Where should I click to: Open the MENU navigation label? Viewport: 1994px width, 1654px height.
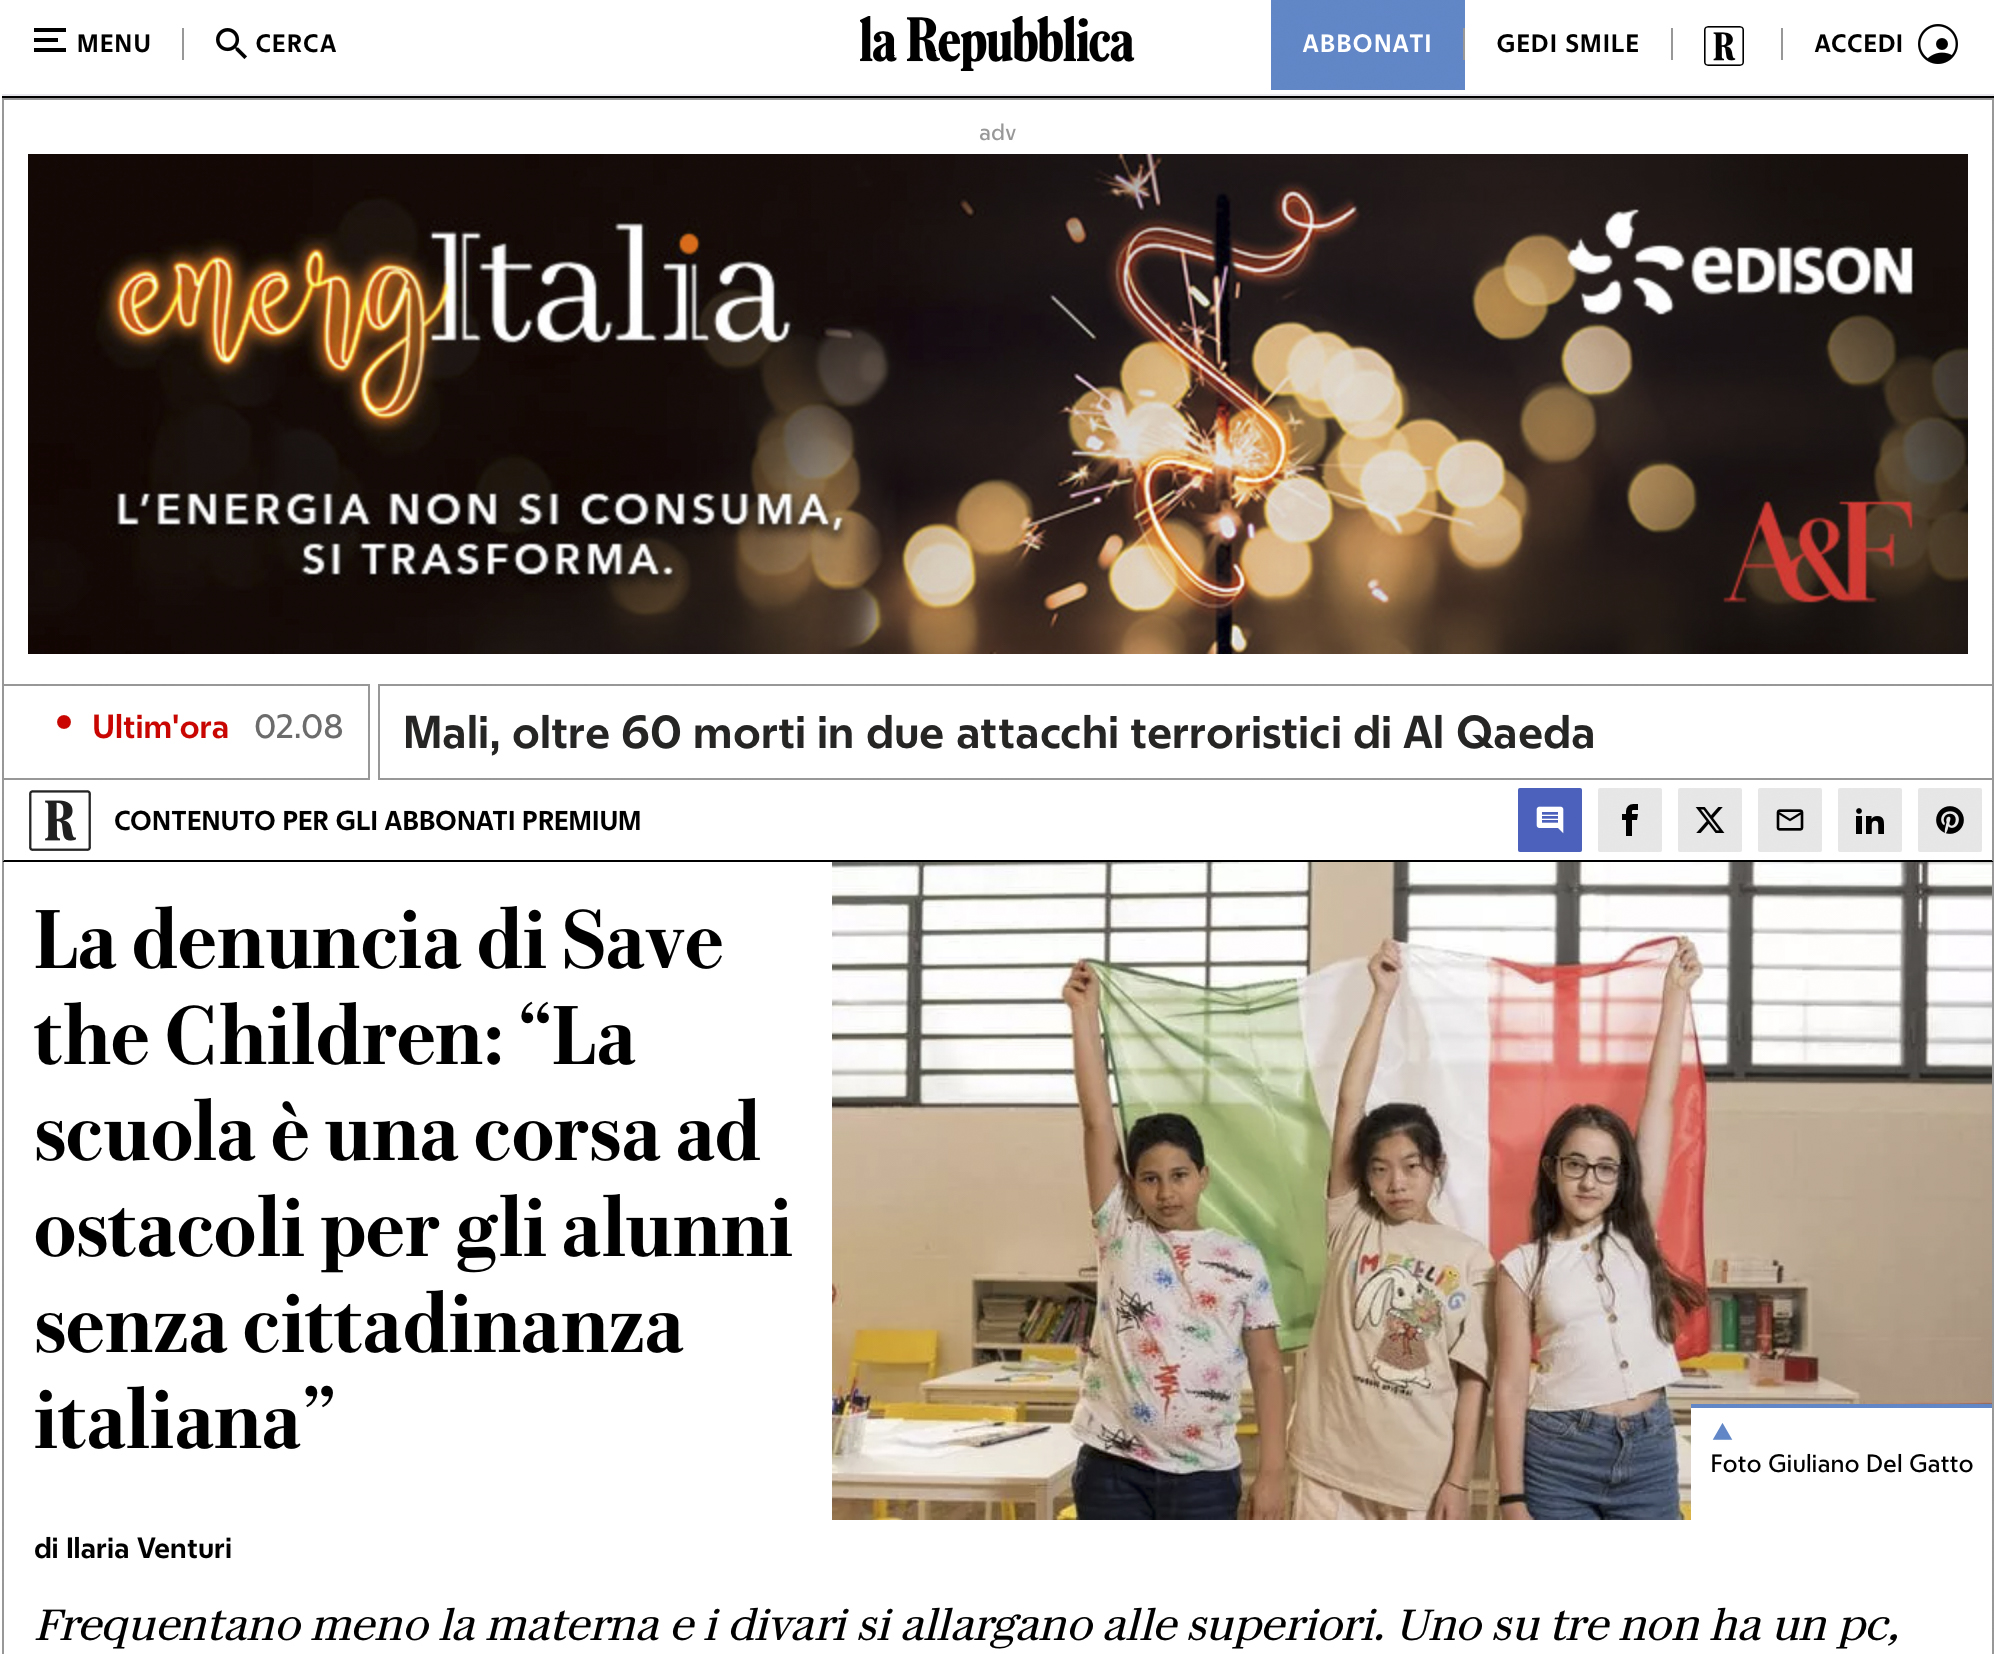tap(114, 44)
